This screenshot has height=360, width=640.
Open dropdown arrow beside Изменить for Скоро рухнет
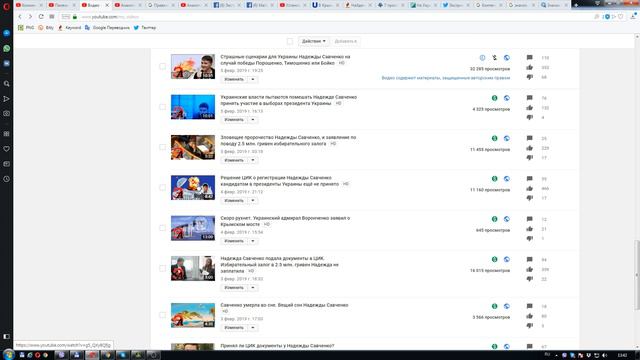click(x=253, y=241)
